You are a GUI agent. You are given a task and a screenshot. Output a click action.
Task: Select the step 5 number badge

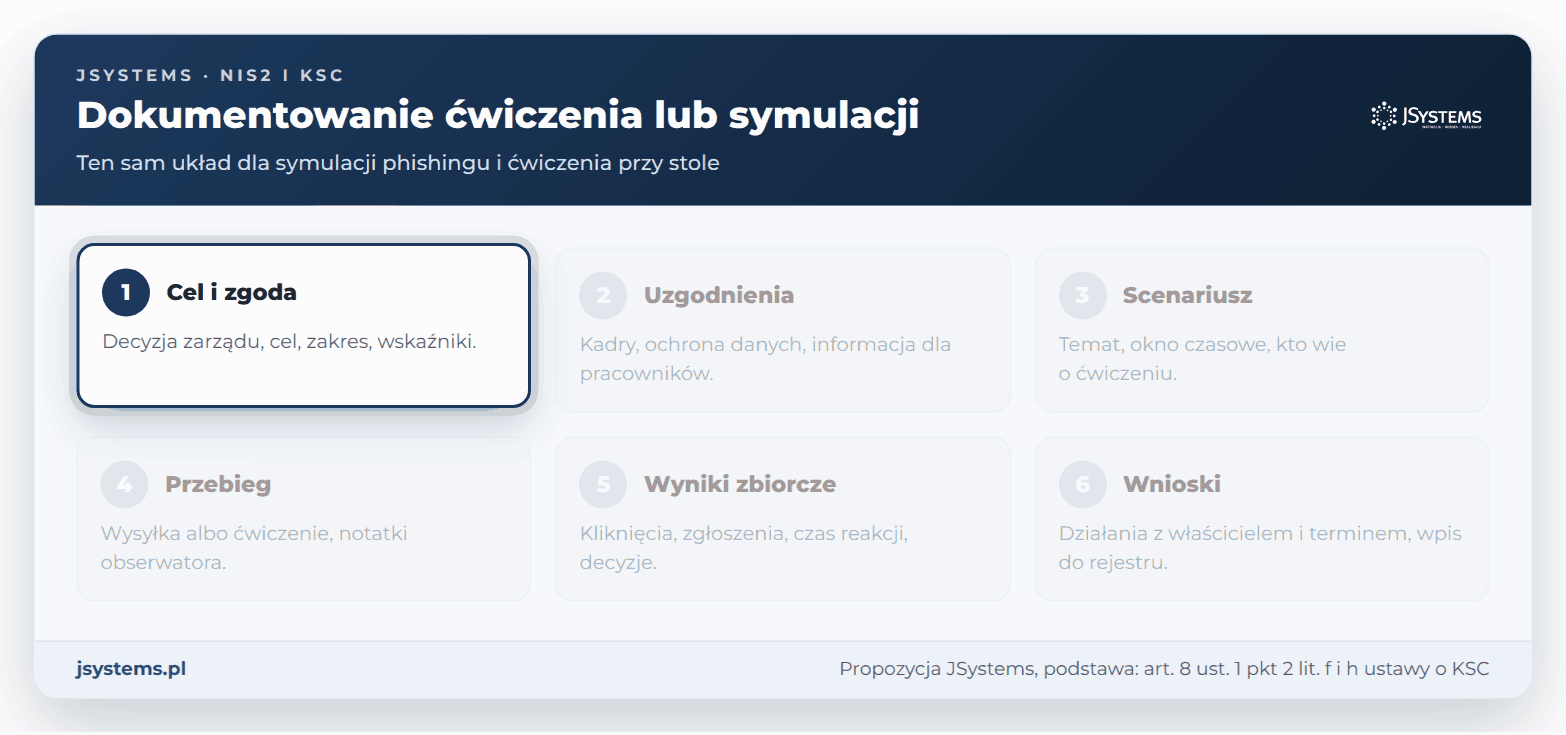tap(603, 484)
